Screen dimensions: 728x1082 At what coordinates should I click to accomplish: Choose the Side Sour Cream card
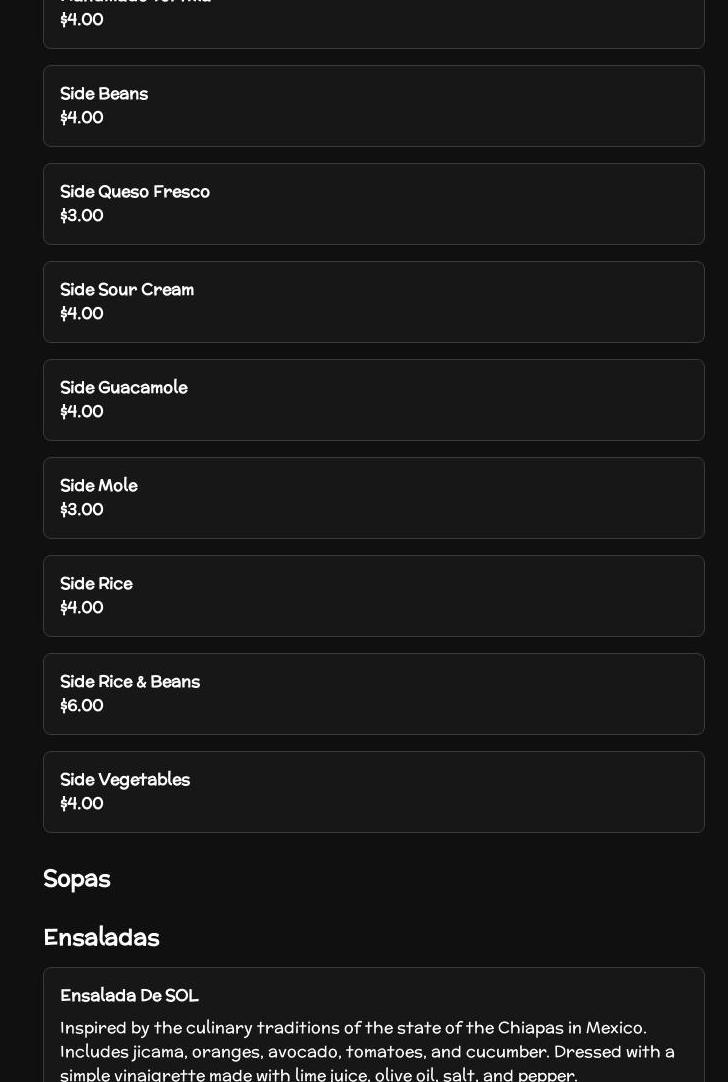point(373,302)
